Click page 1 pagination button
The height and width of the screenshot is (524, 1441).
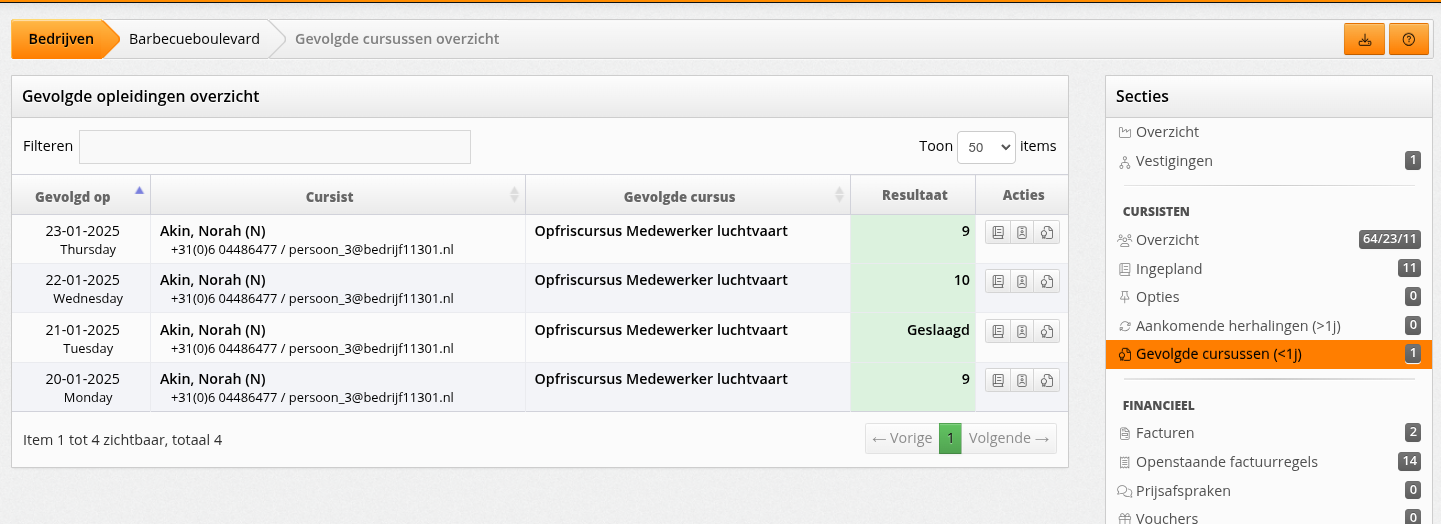(950, 438)
